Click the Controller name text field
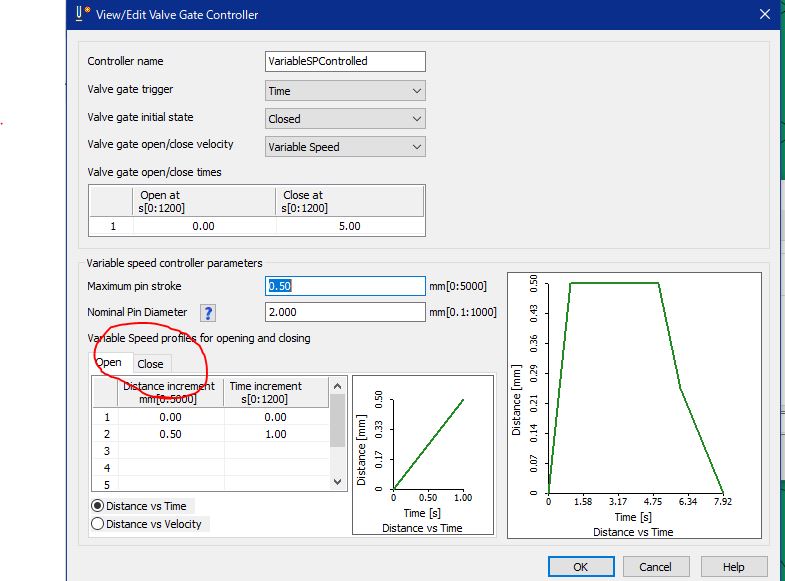 (x=345, y=61)
